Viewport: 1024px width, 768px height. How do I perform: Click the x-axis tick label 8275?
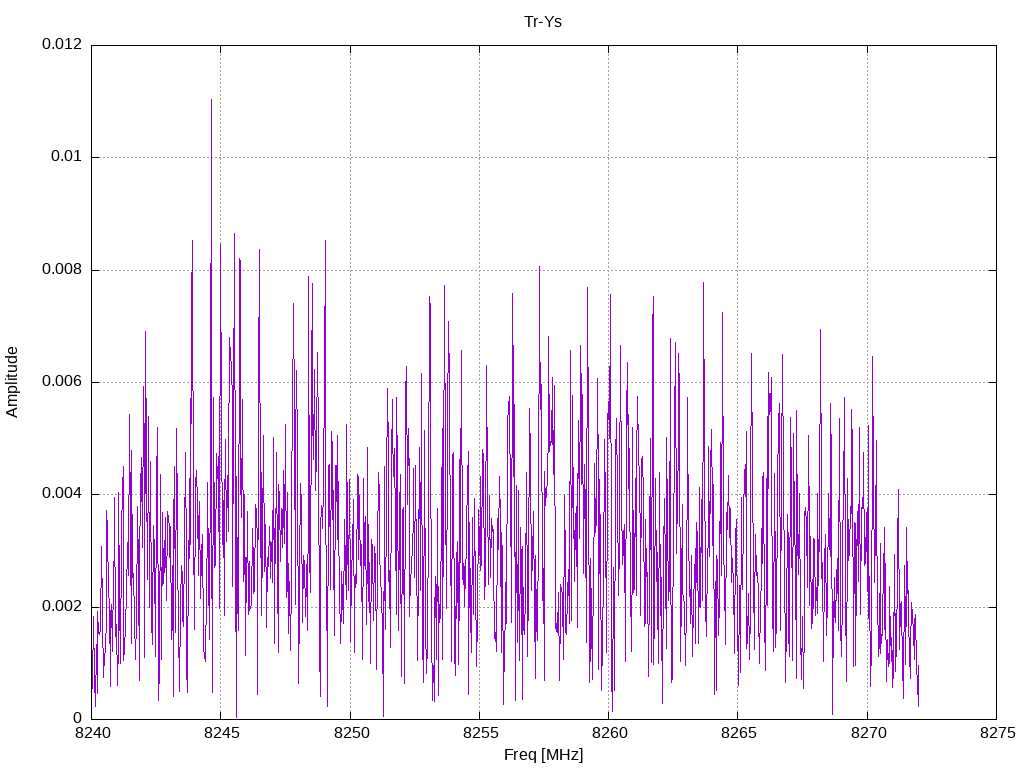[997, 733]
